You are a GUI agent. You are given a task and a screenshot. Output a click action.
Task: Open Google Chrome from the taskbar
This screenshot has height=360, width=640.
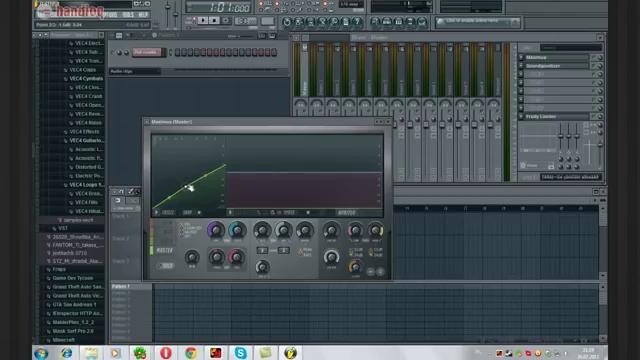(x=191, y=353)
